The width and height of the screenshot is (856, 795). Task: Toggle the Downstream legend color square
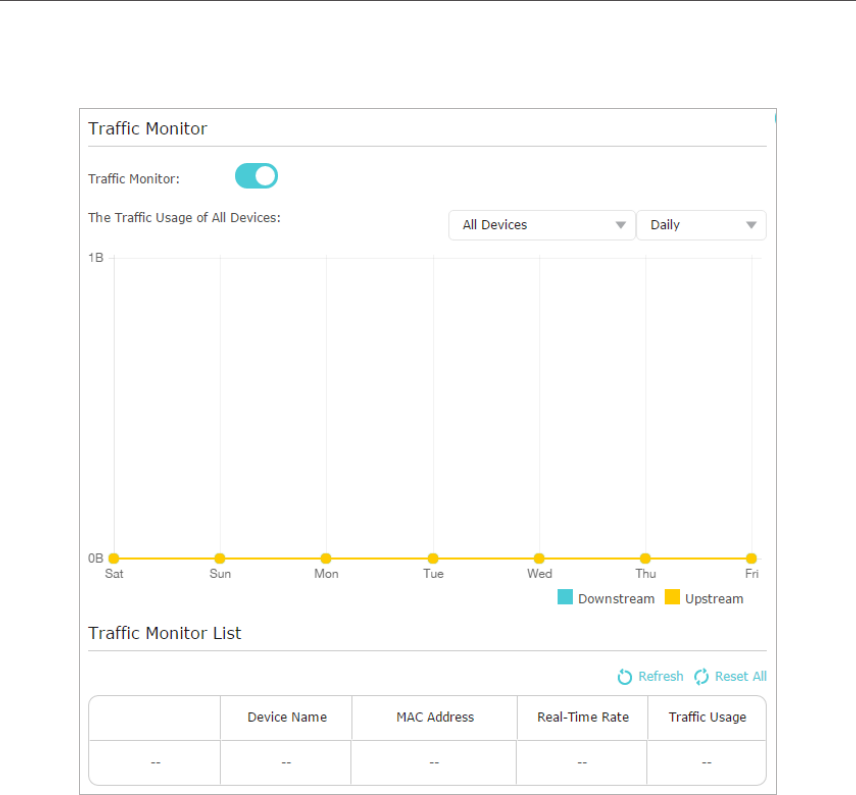(x=565, y=597)
